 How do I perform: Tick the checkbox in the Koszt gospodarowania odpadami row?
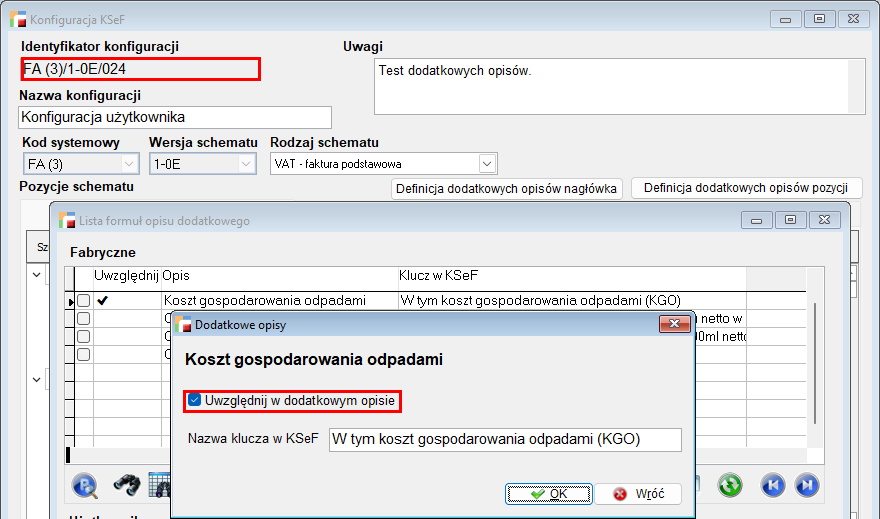[x=84, y=300]
